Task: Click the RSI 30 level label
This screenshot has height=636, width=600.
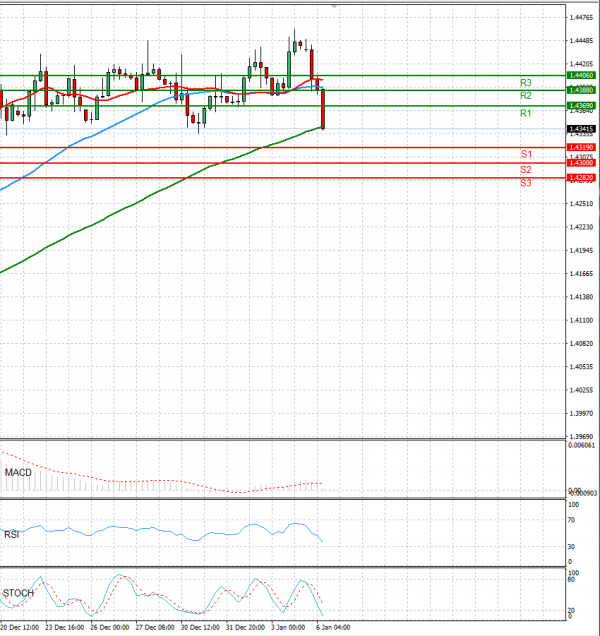Action: pos(571,547)
